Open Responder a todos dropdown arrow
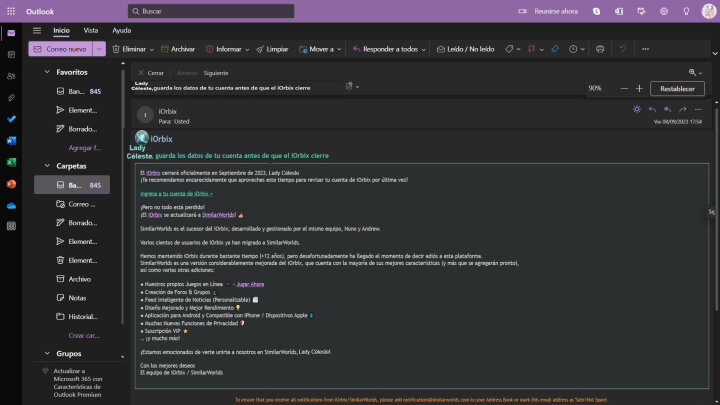720x405 pixels. [424, 50]
